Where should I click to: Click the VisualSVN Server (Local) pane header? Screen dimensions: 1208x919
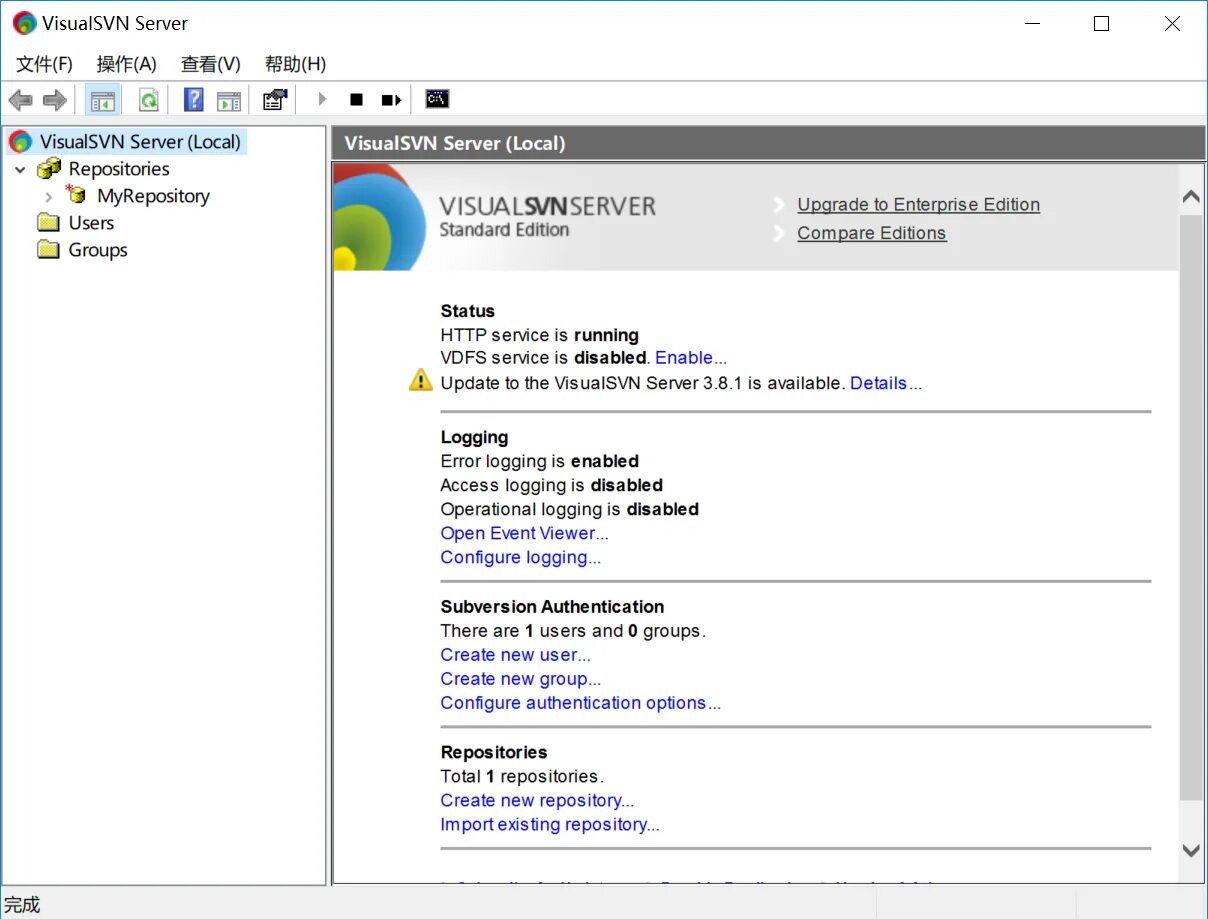click(768, 143)
